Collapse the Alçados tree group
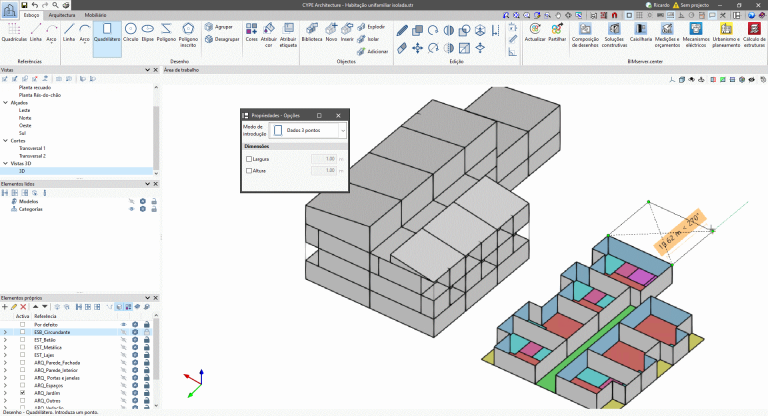 click(x=5, y=103)
